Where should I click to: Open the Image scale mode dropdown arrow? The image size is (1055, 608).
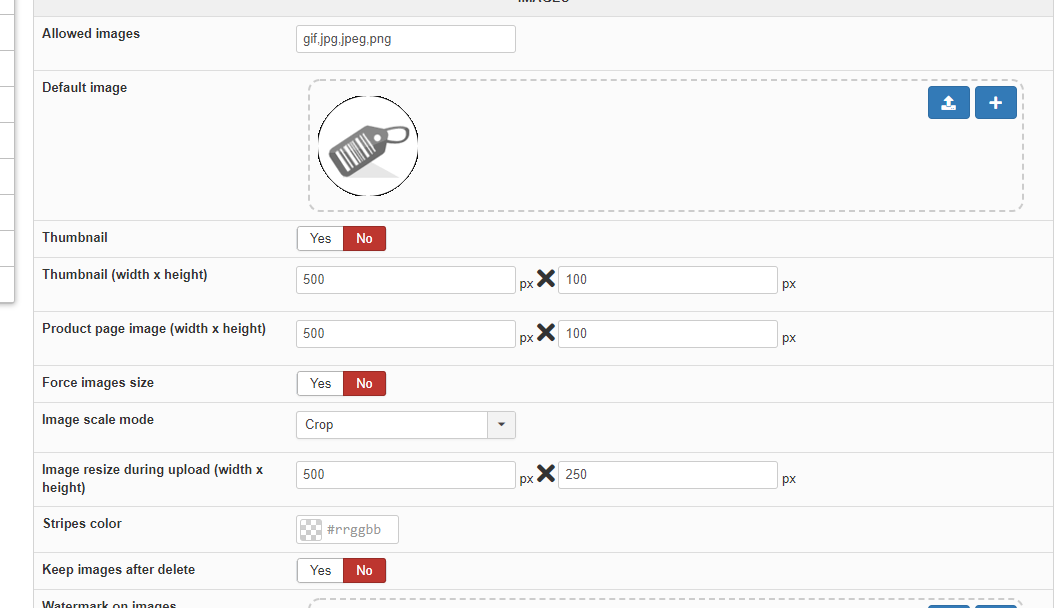(501, 425)
